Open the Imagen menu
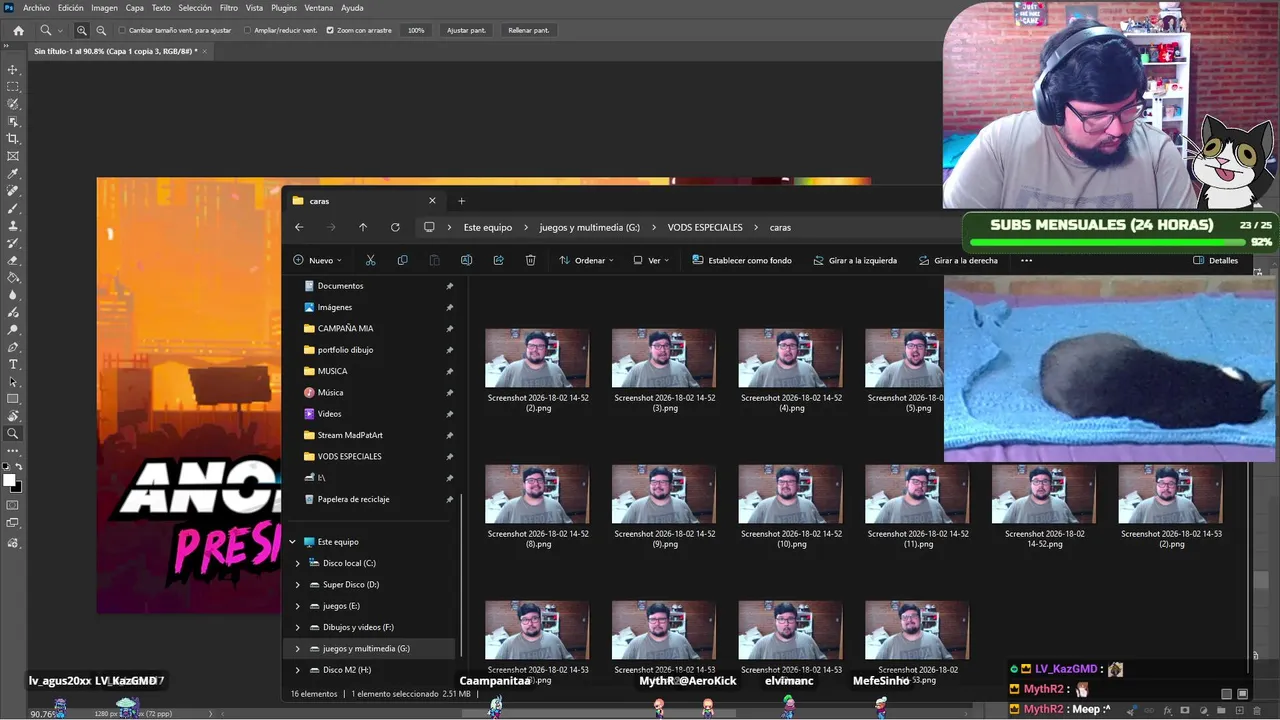 (104, 8)
